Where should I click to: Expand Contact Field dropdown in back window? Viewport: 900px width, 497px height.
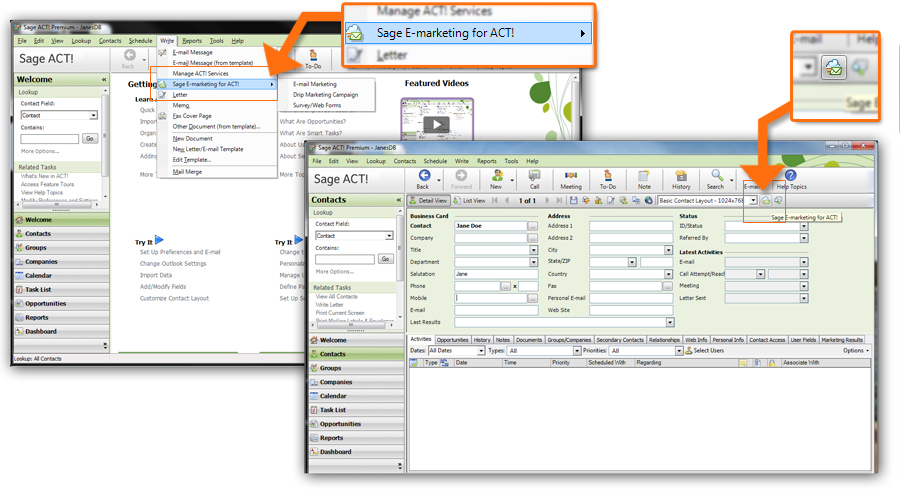[x=94, y=115]
